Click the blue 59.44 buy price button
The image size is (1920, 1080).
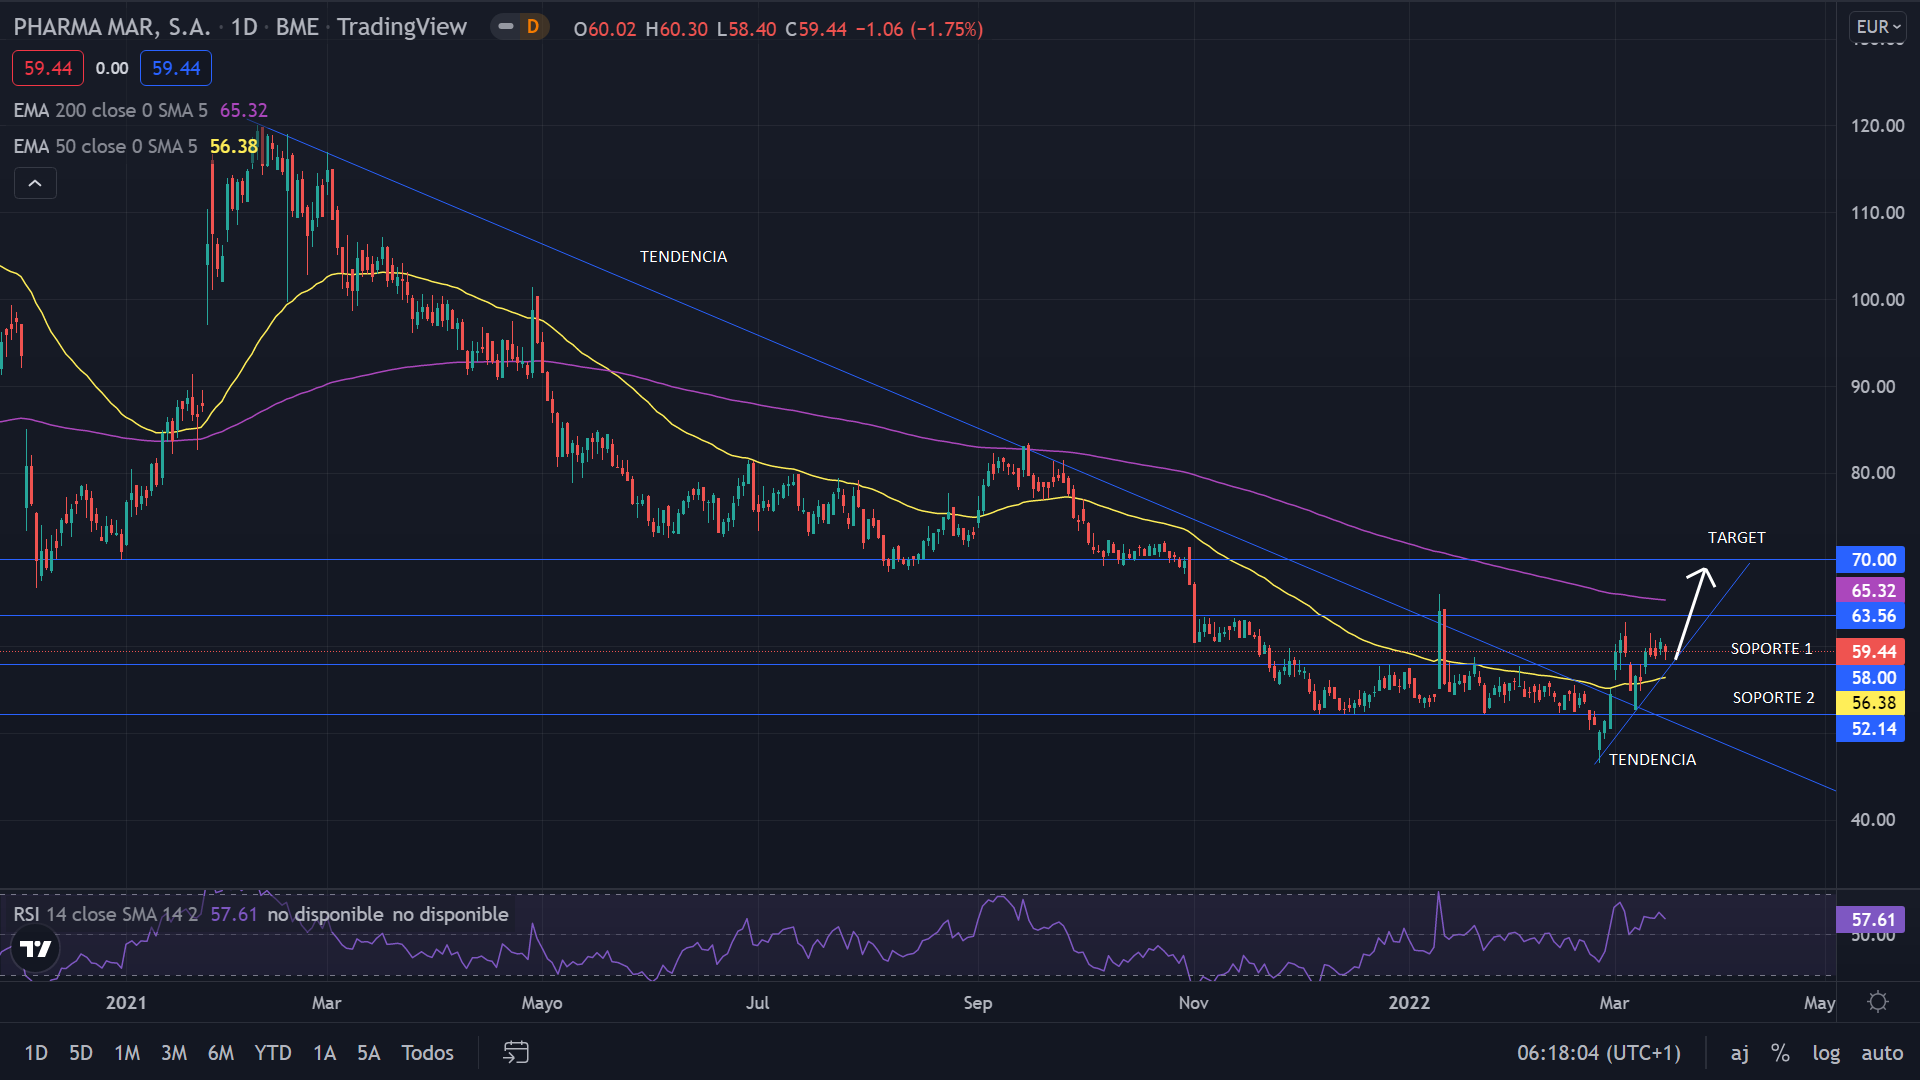pyautogui.click(x=176, y=68)
